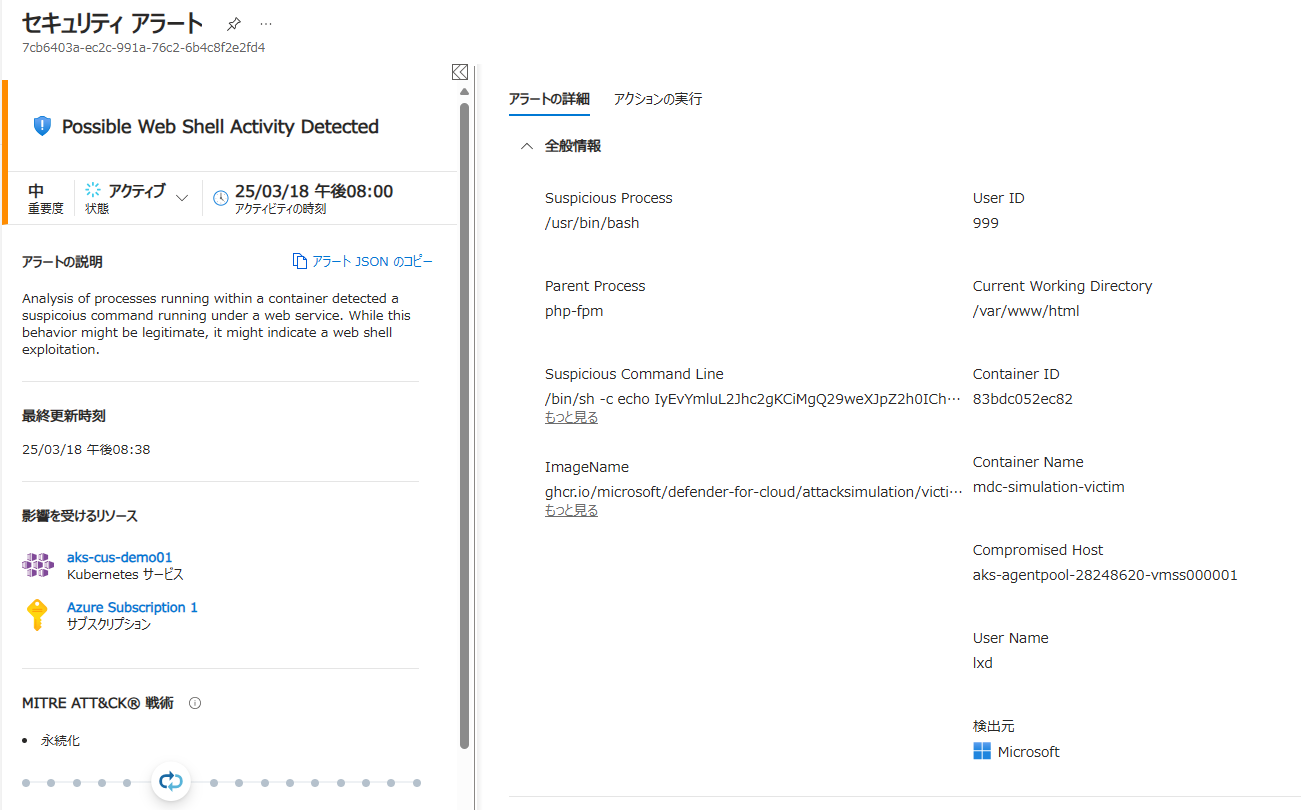Click the Kubernetes service resource icon
The image size is (1301, 810).
point(38,565)
